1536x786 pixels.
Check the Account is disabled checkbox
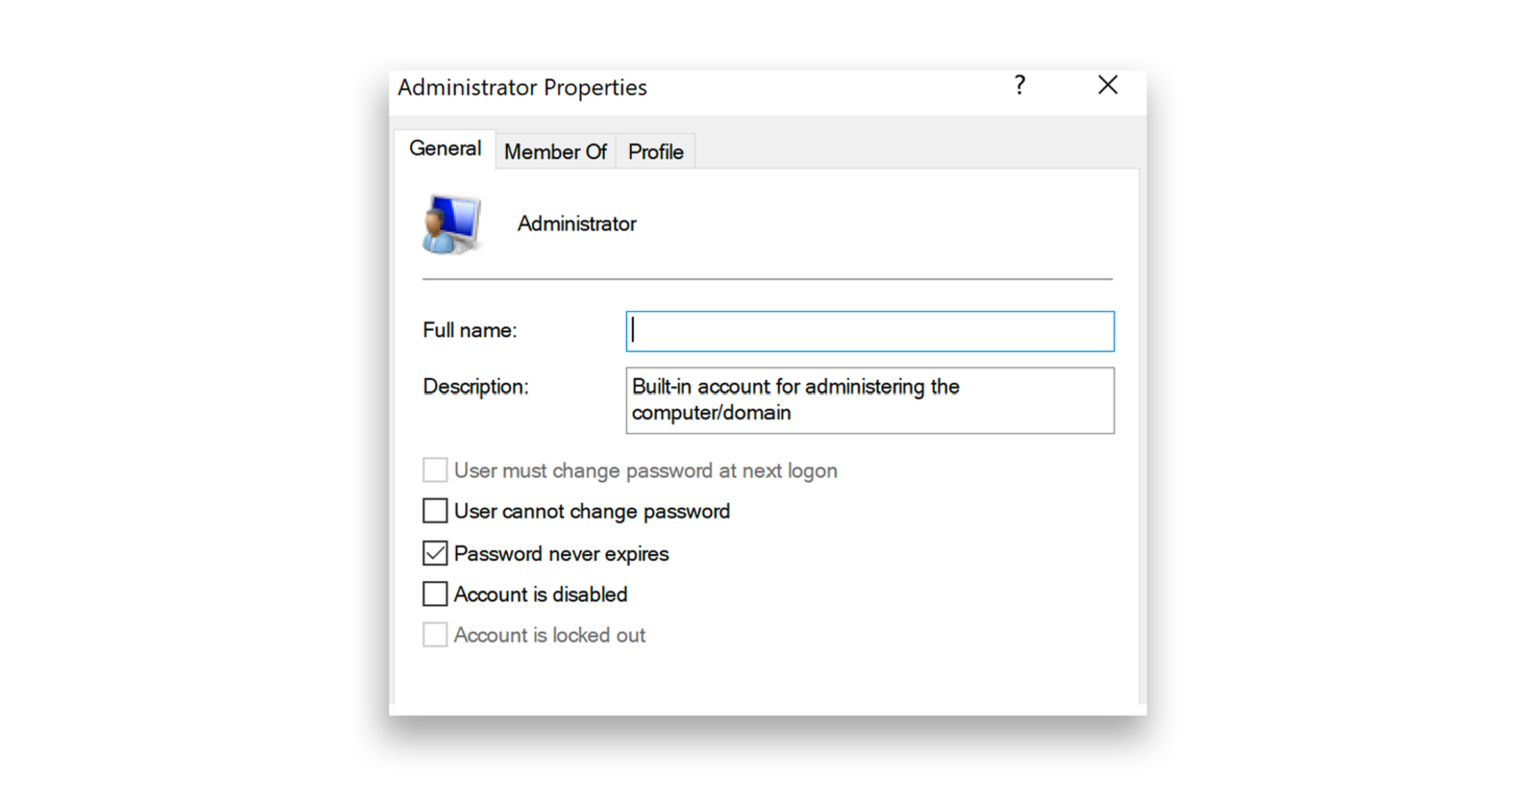point(434,594)
